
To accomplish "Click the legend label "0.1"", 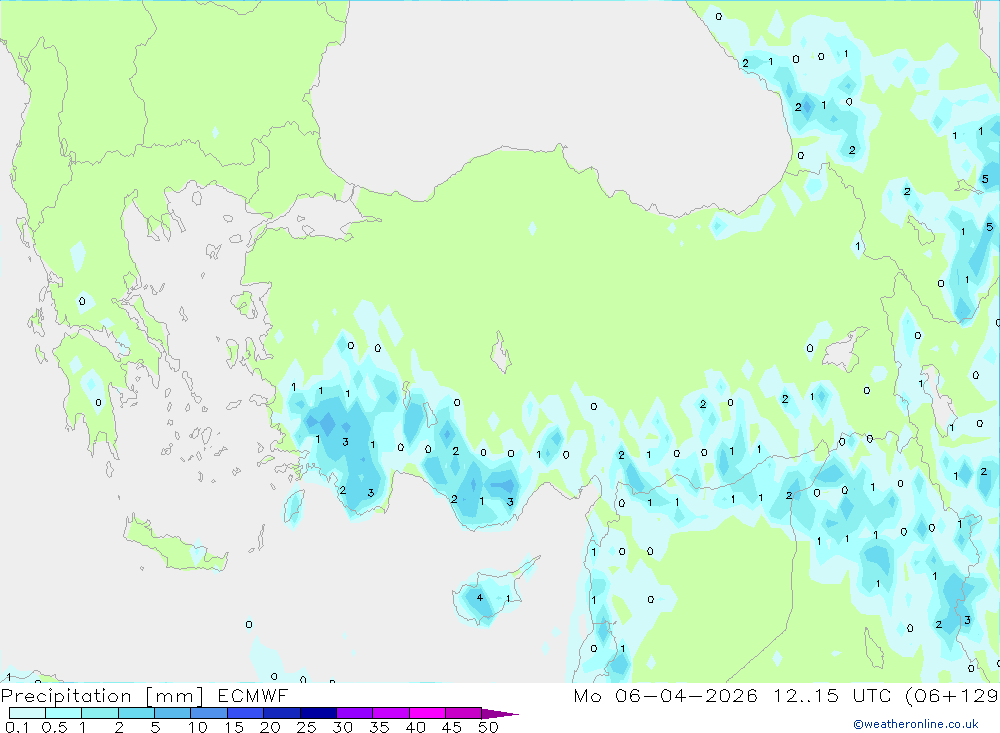I will (x=17, y=727).
